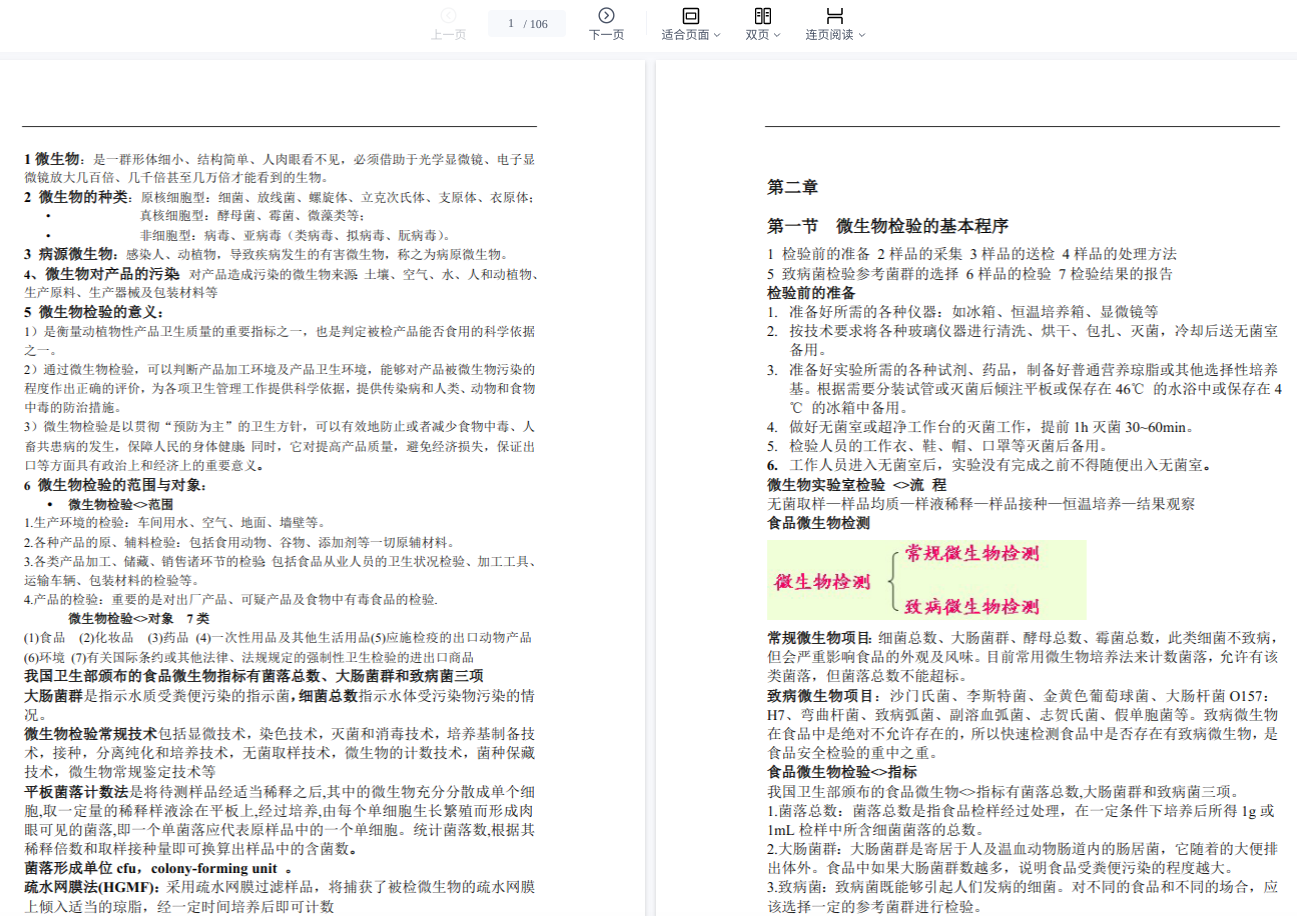Click the double page (双页) icon
Image resolution: width=1297 pixels, height=916 pixels.
click(762, 15)
